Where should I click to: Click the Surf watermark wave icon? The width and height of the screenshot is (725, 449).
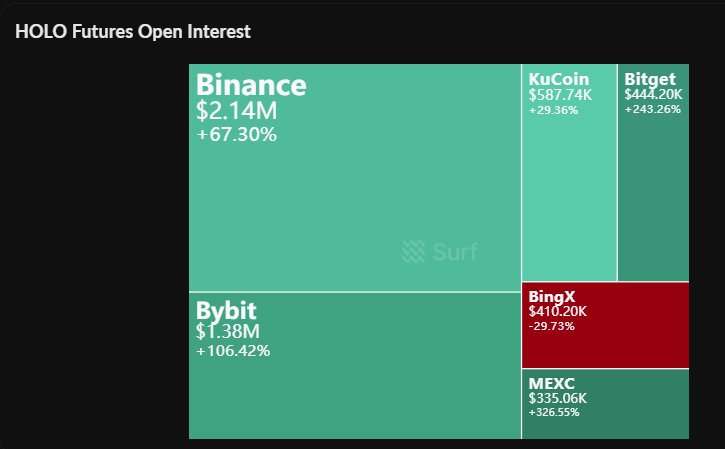click(414, 252)
